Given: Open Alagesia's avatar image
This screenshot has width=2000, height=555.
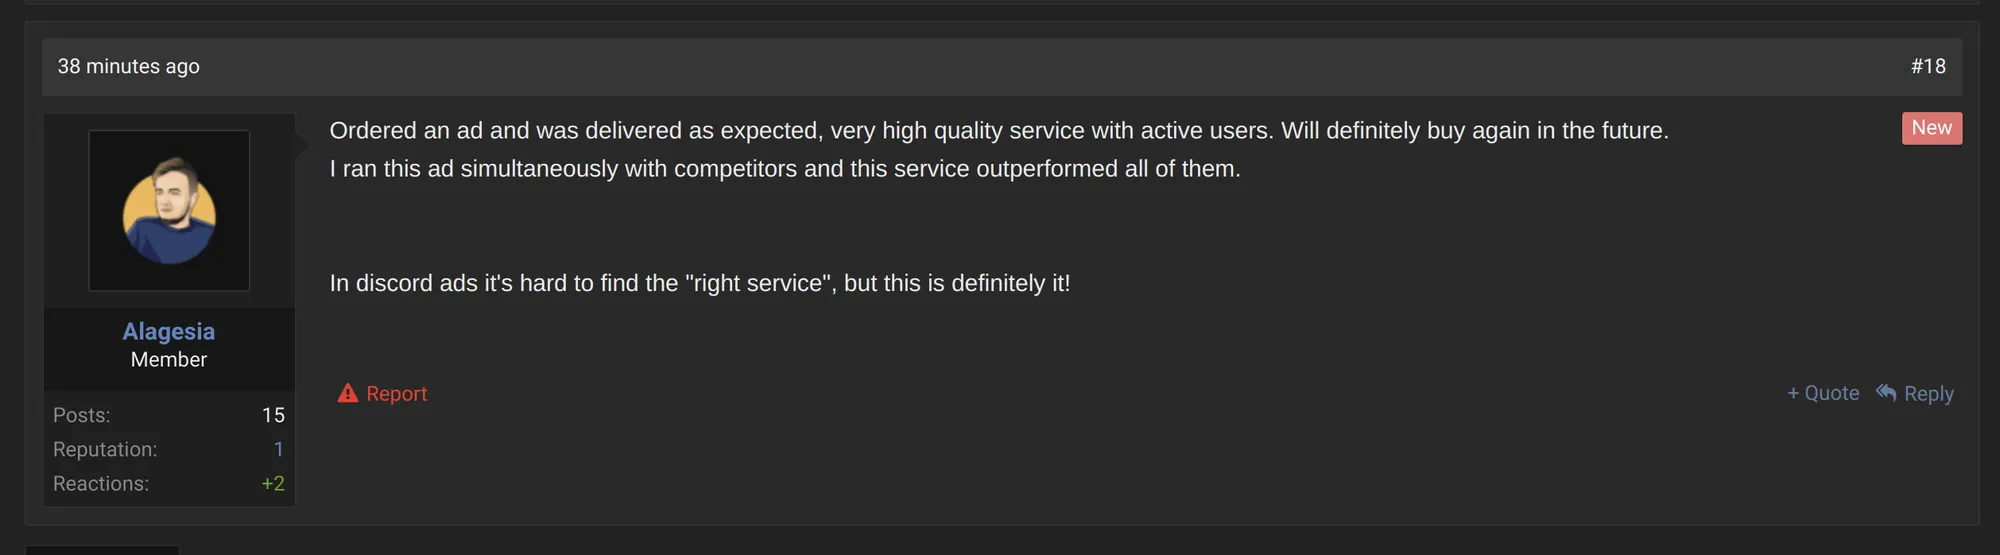Looking at the screenshot, I should click(169, 211).
